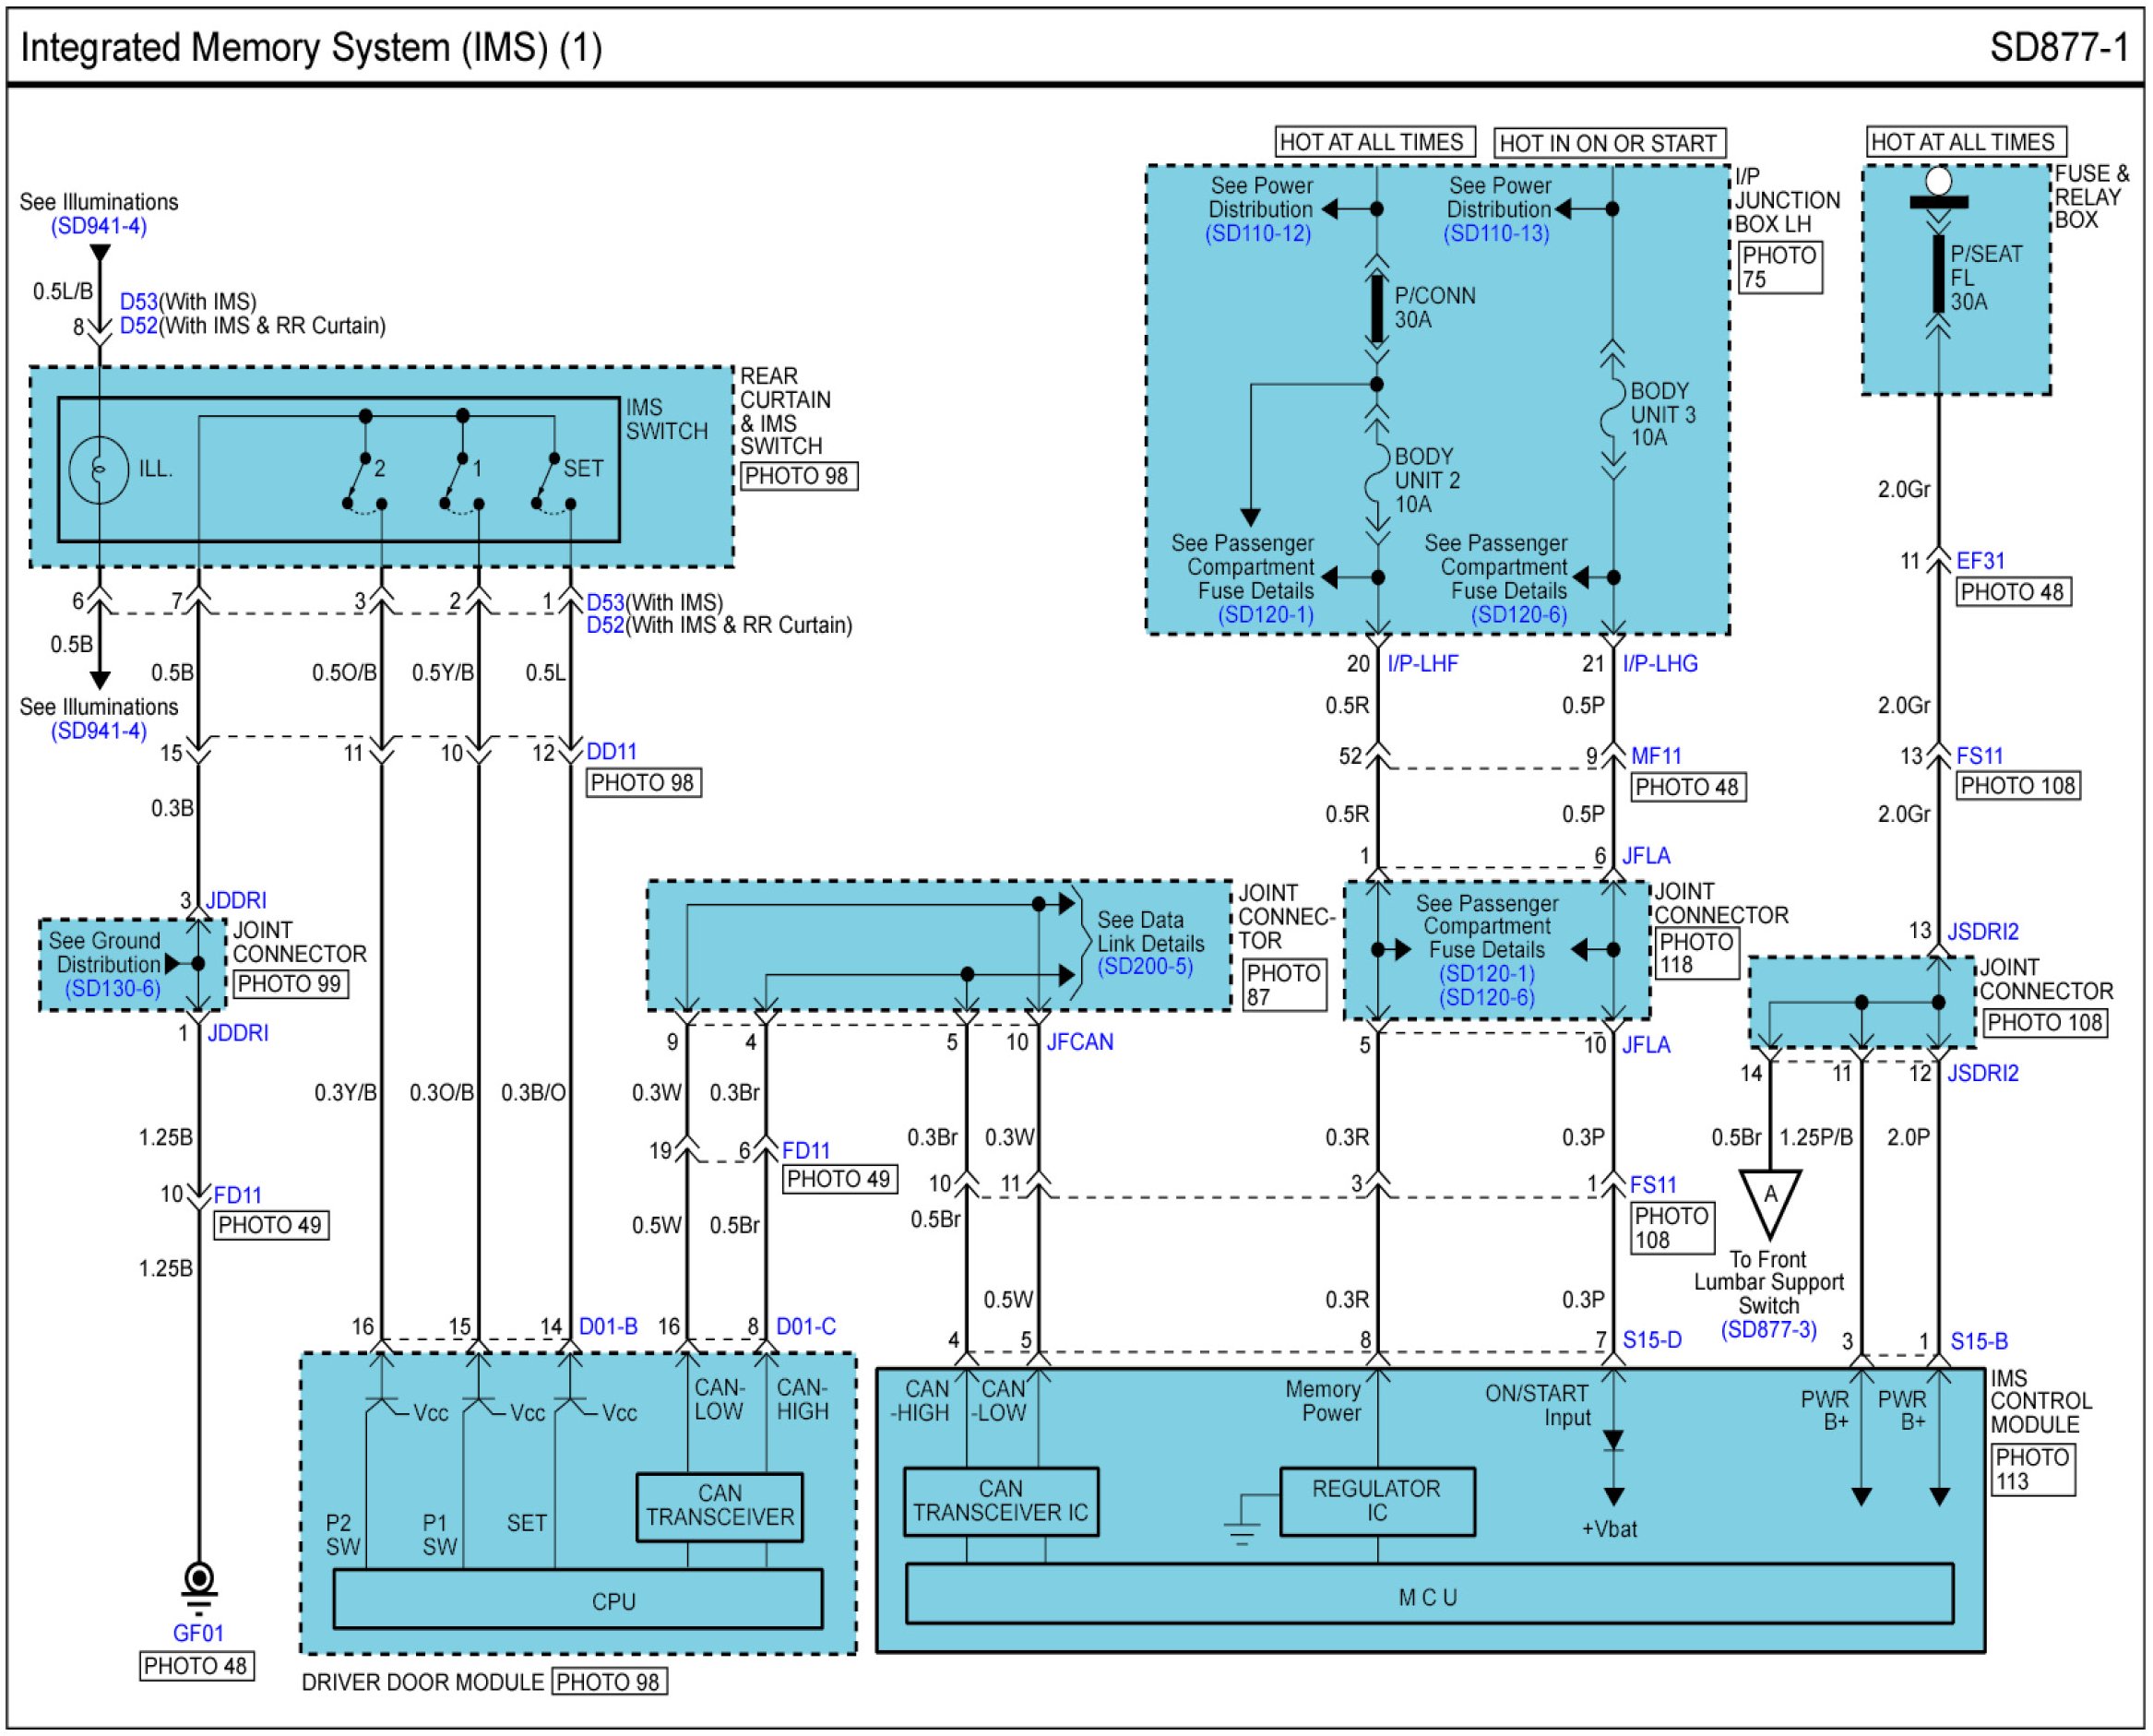Click the SD941-4 illuminations link at top left
This screenshot has width=2153, height=1736.
(99, 226)
